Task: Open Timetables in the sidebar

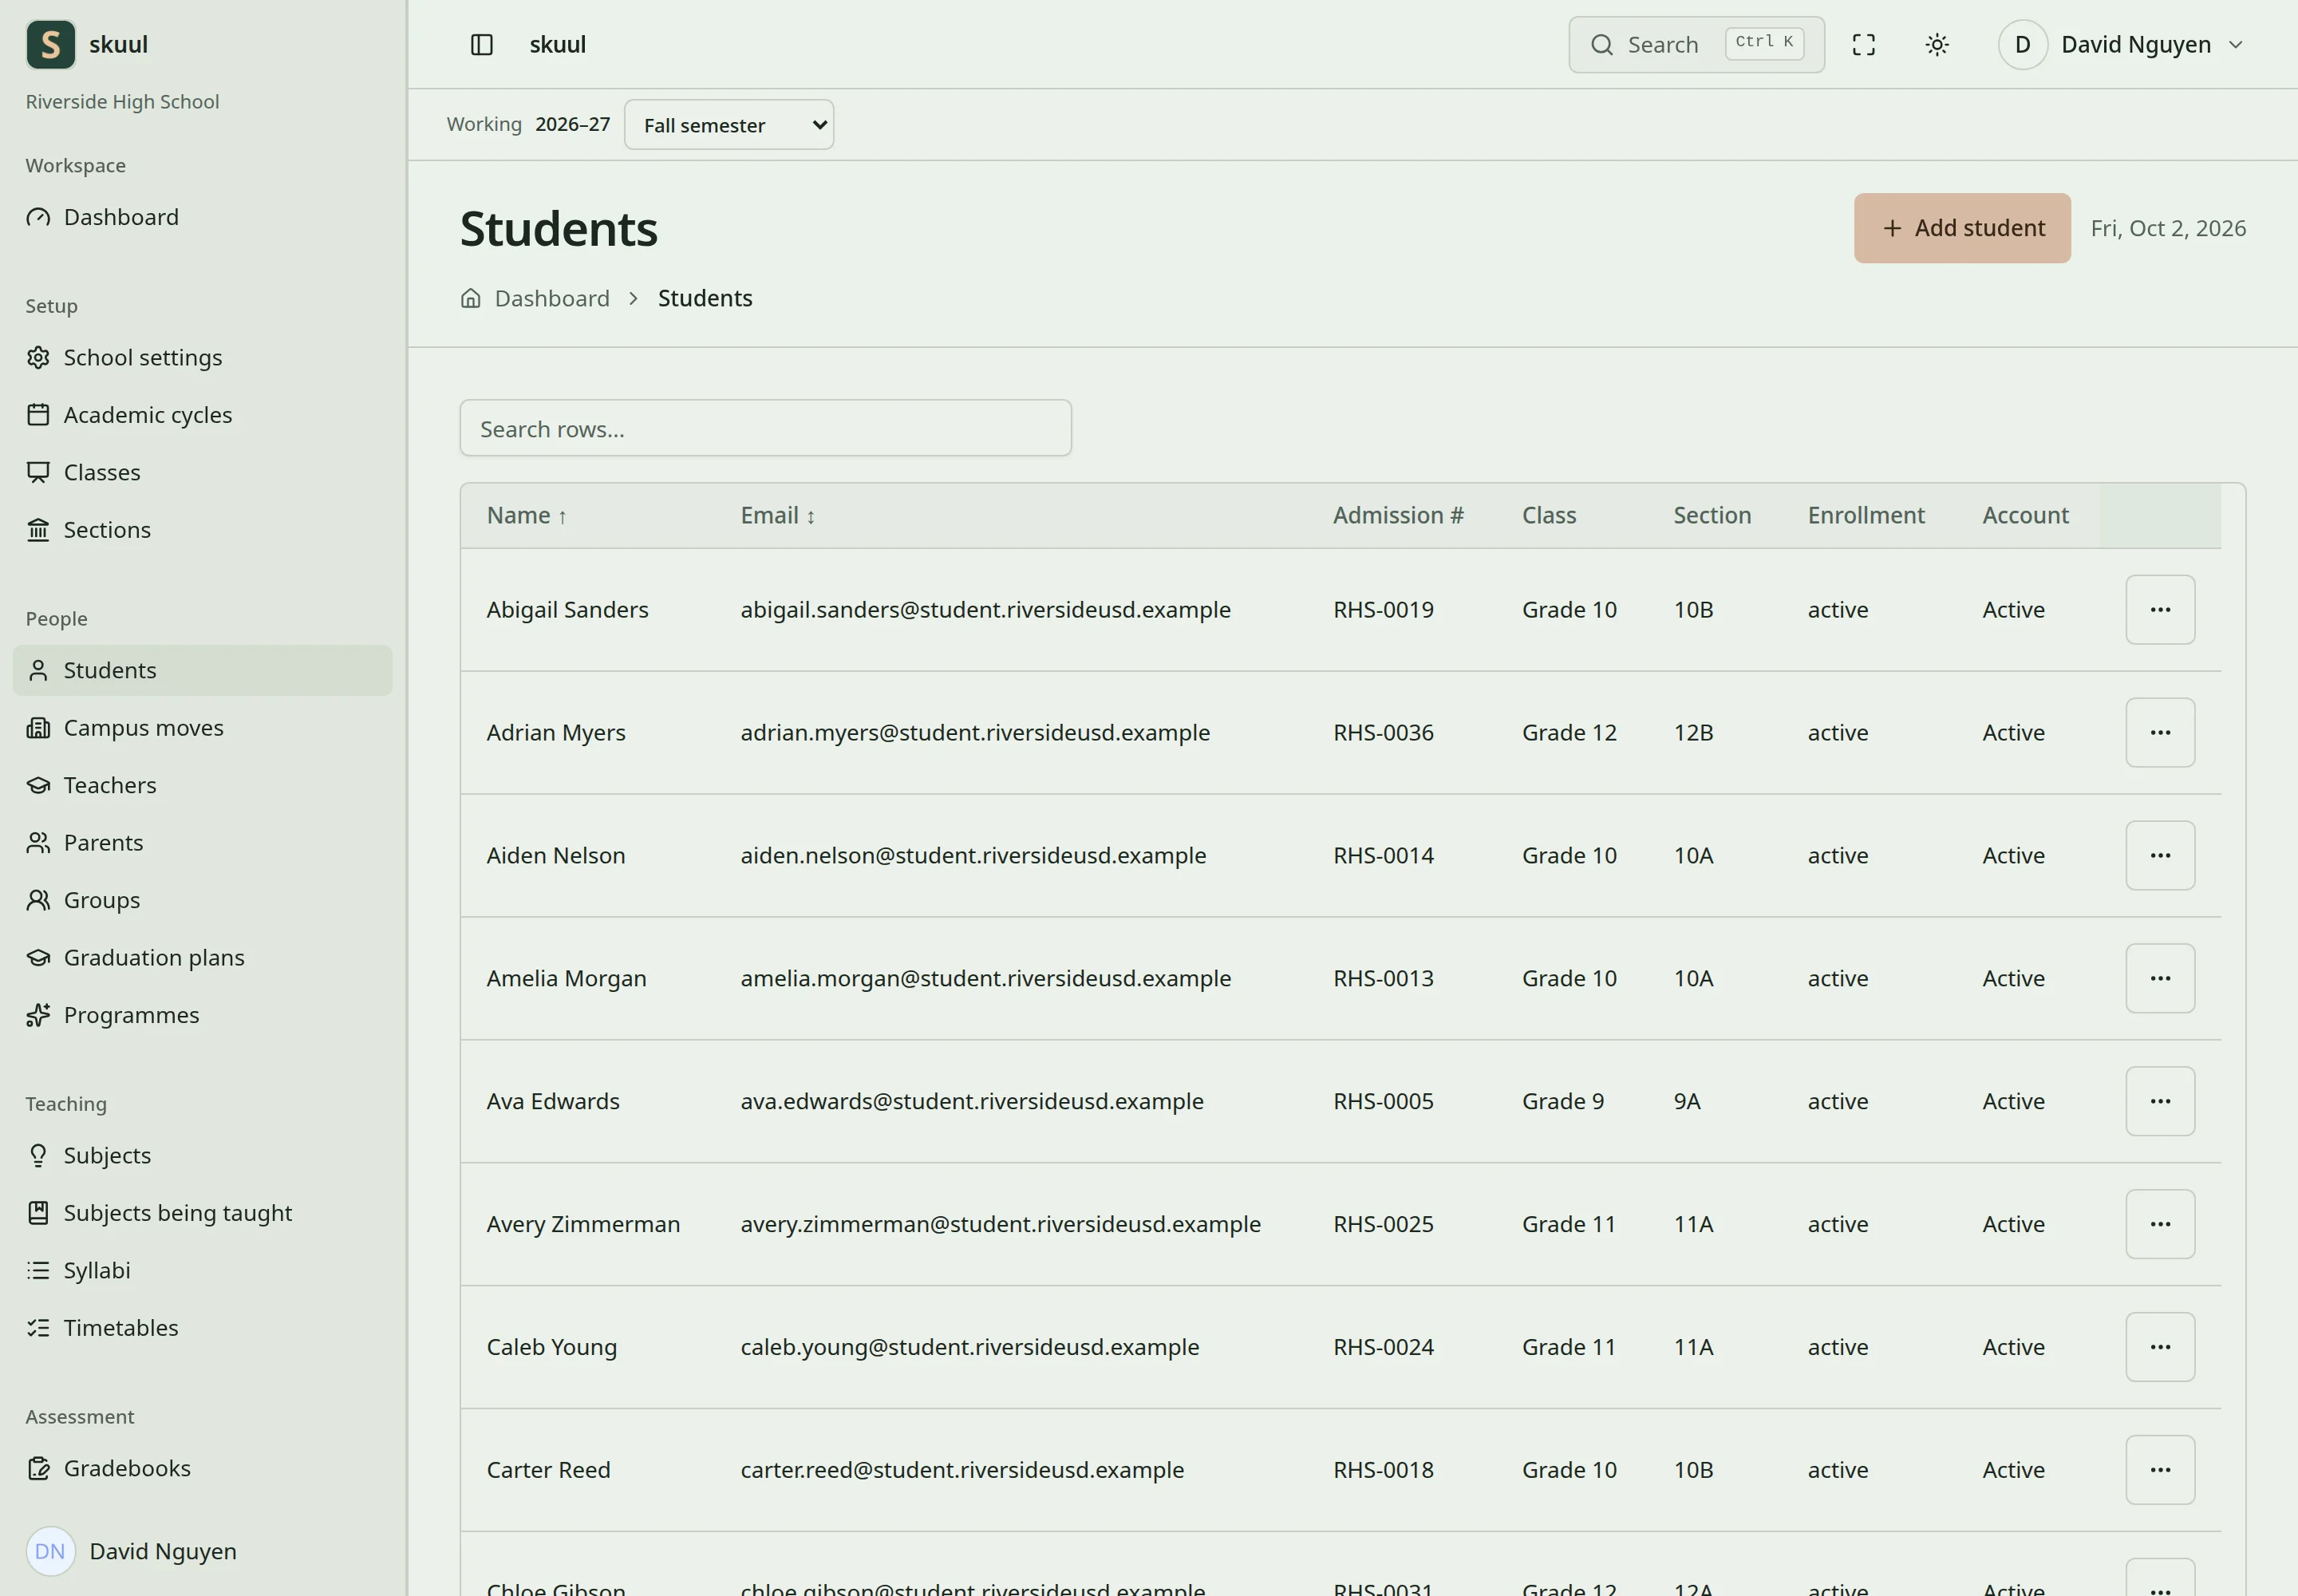Action: (x=203, y=1328)
